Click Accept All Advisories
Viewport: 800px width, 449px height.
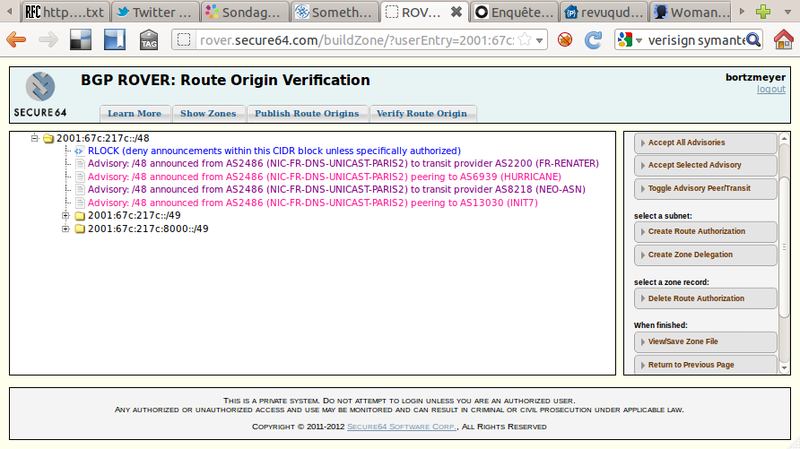pos(706,143)
